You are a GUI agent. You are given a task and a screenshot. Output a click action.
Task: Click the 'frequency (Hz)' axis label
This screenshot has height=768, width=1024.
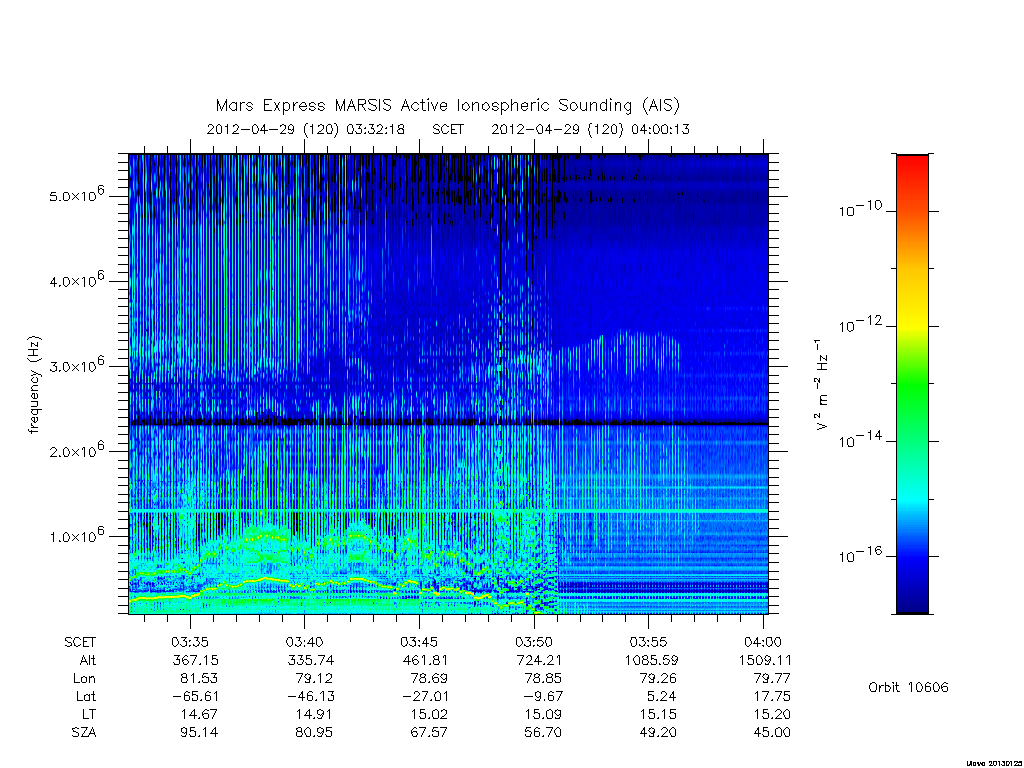coord(35,385)
